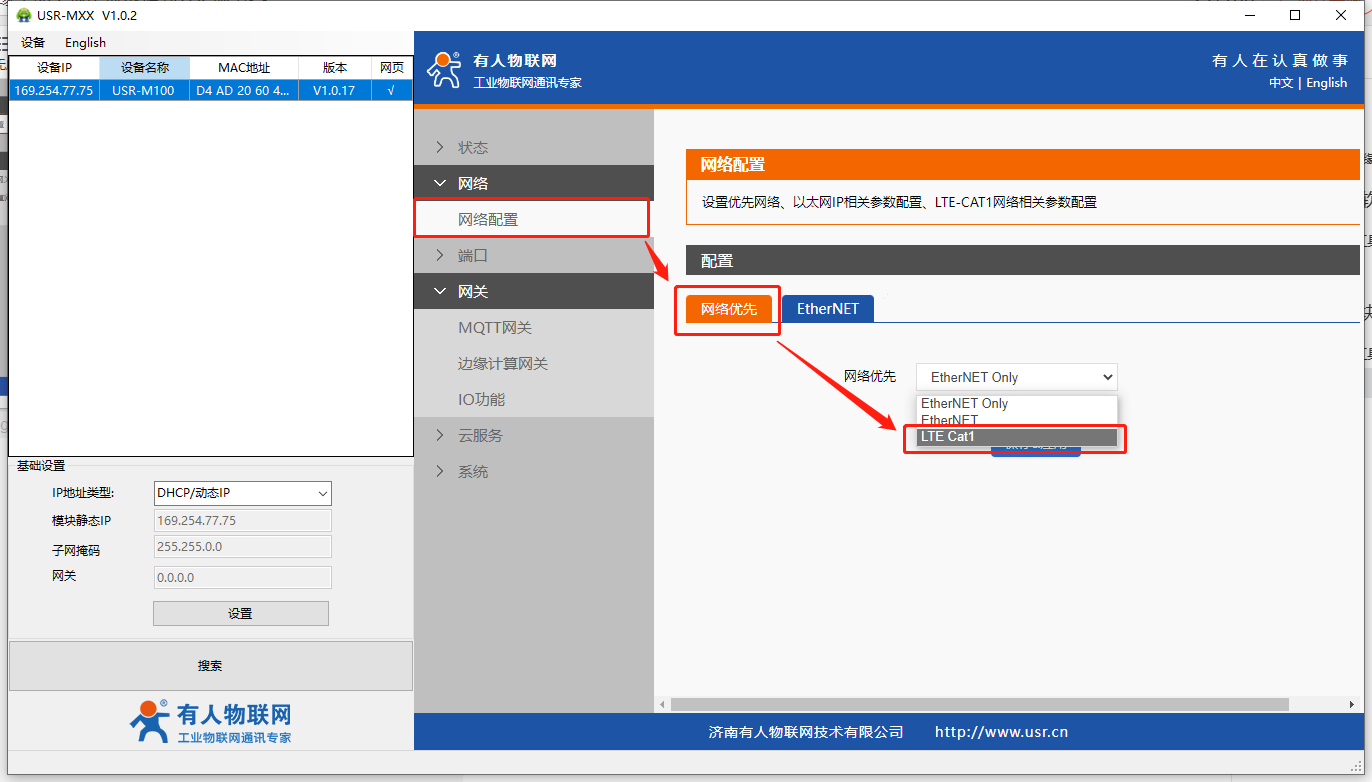This screenshot has width=1372, height=782.
Task: Open the IP地址类型 combo box
Action: pos(243,493)
